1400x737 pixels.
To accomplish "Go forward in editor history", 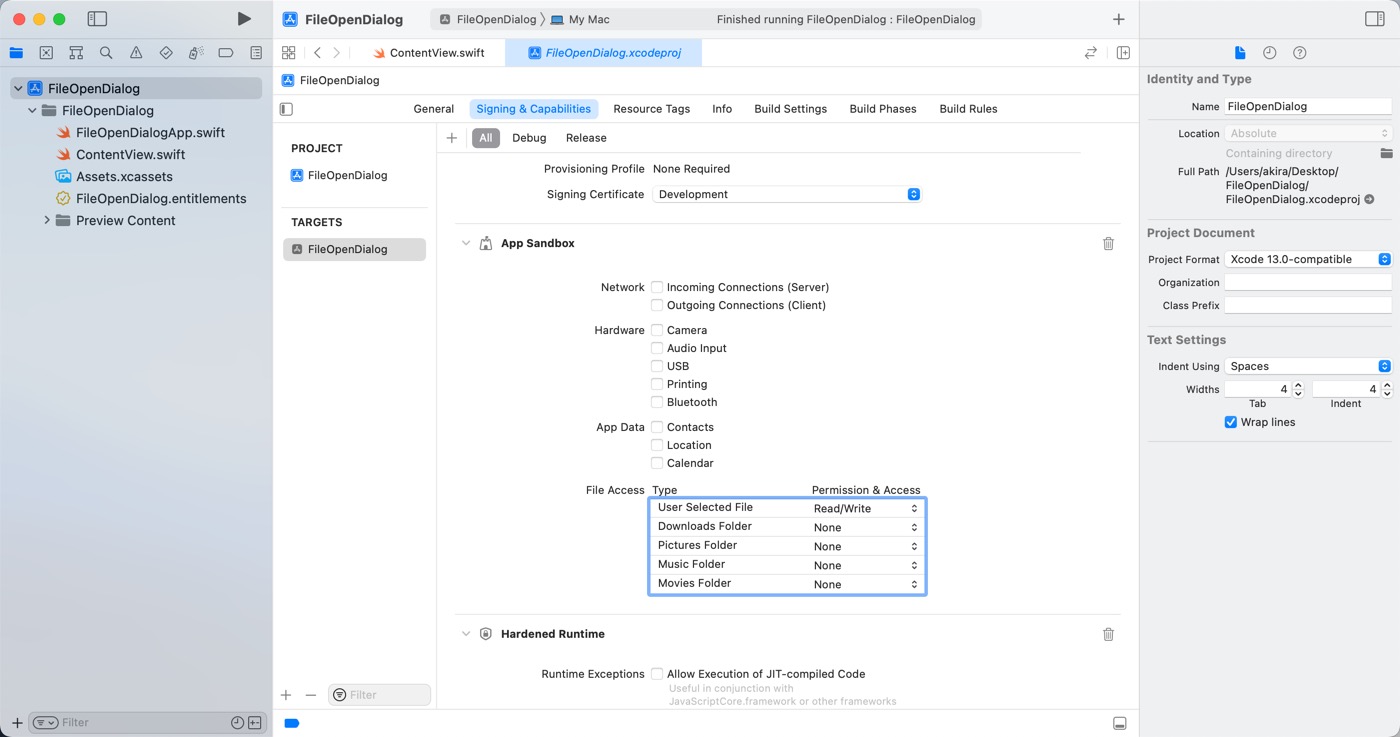I will (337, 53).
